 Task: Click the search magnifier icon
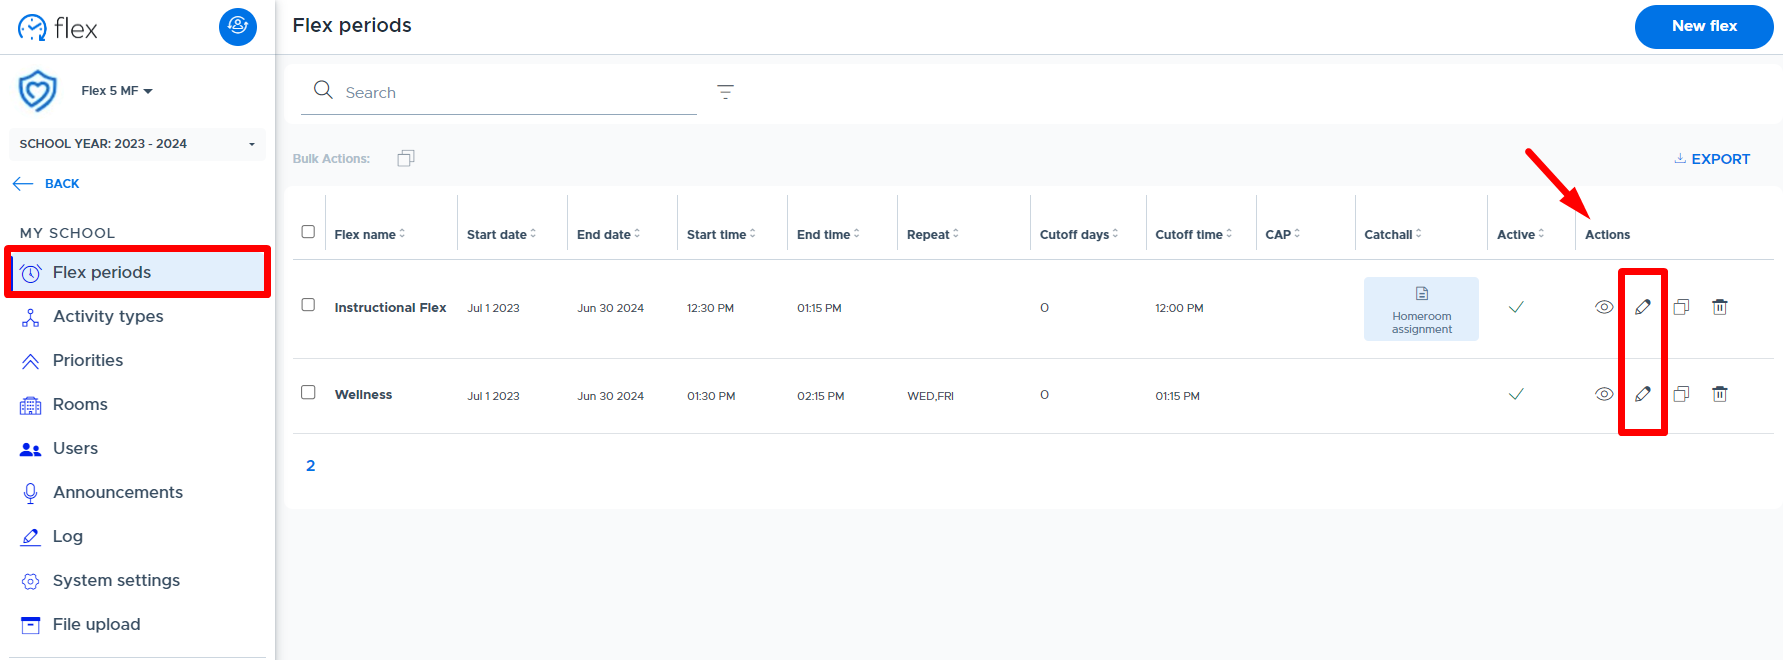(x=323, y=90)
